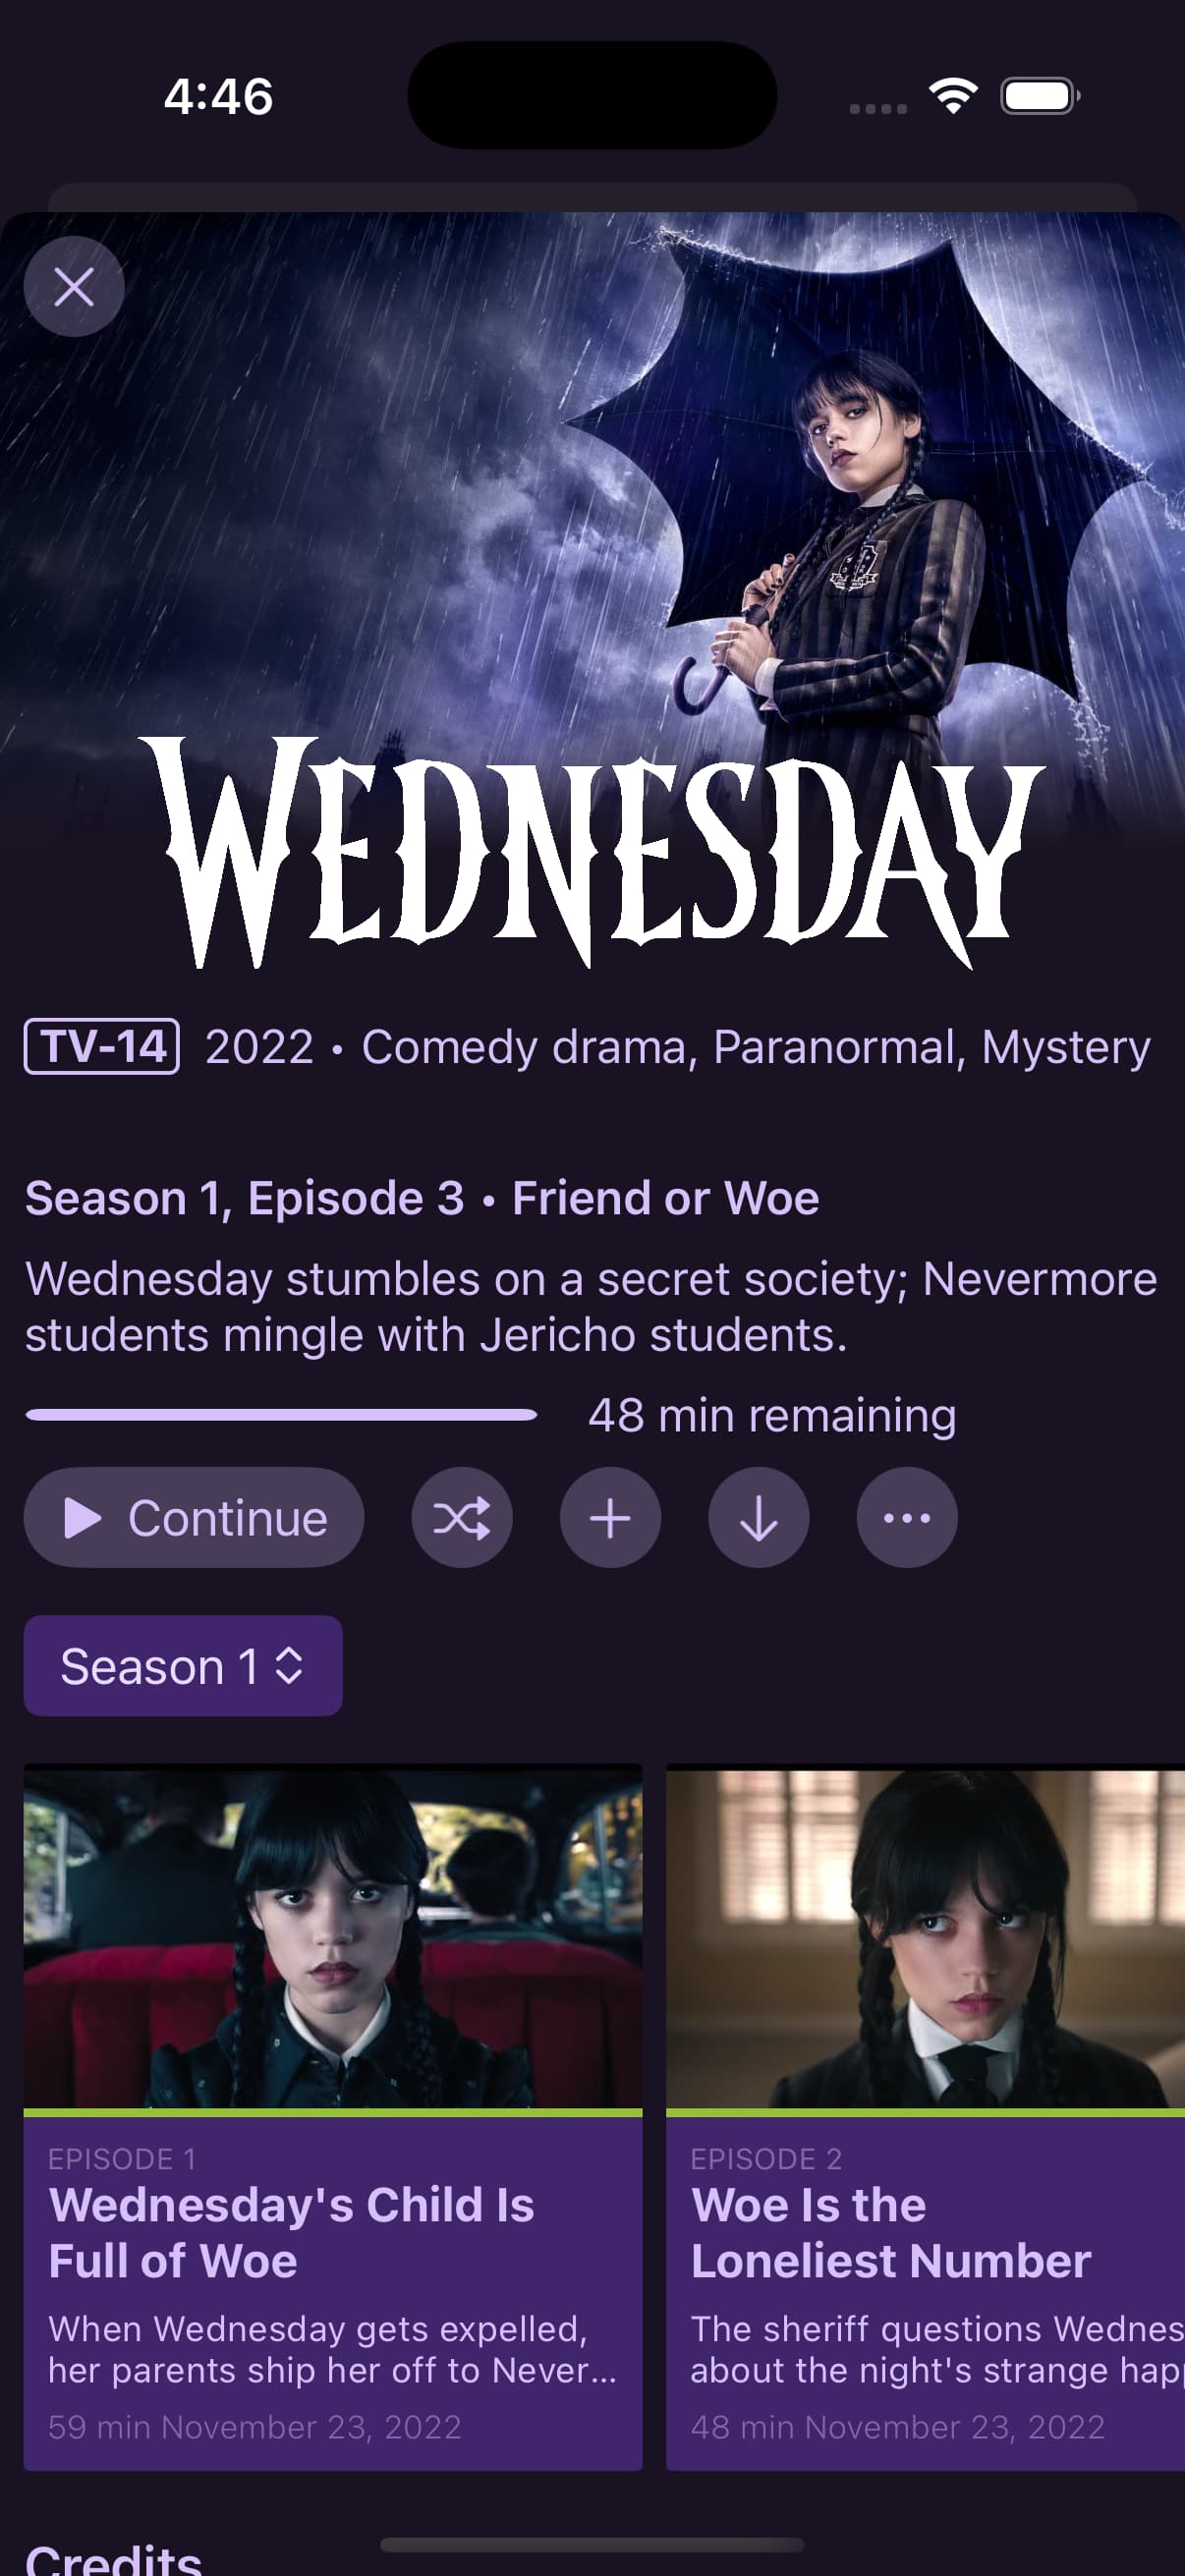Select Woe Is the Loneliest Number title
Screen dimensions: 1185x2576
point(890,2233)
